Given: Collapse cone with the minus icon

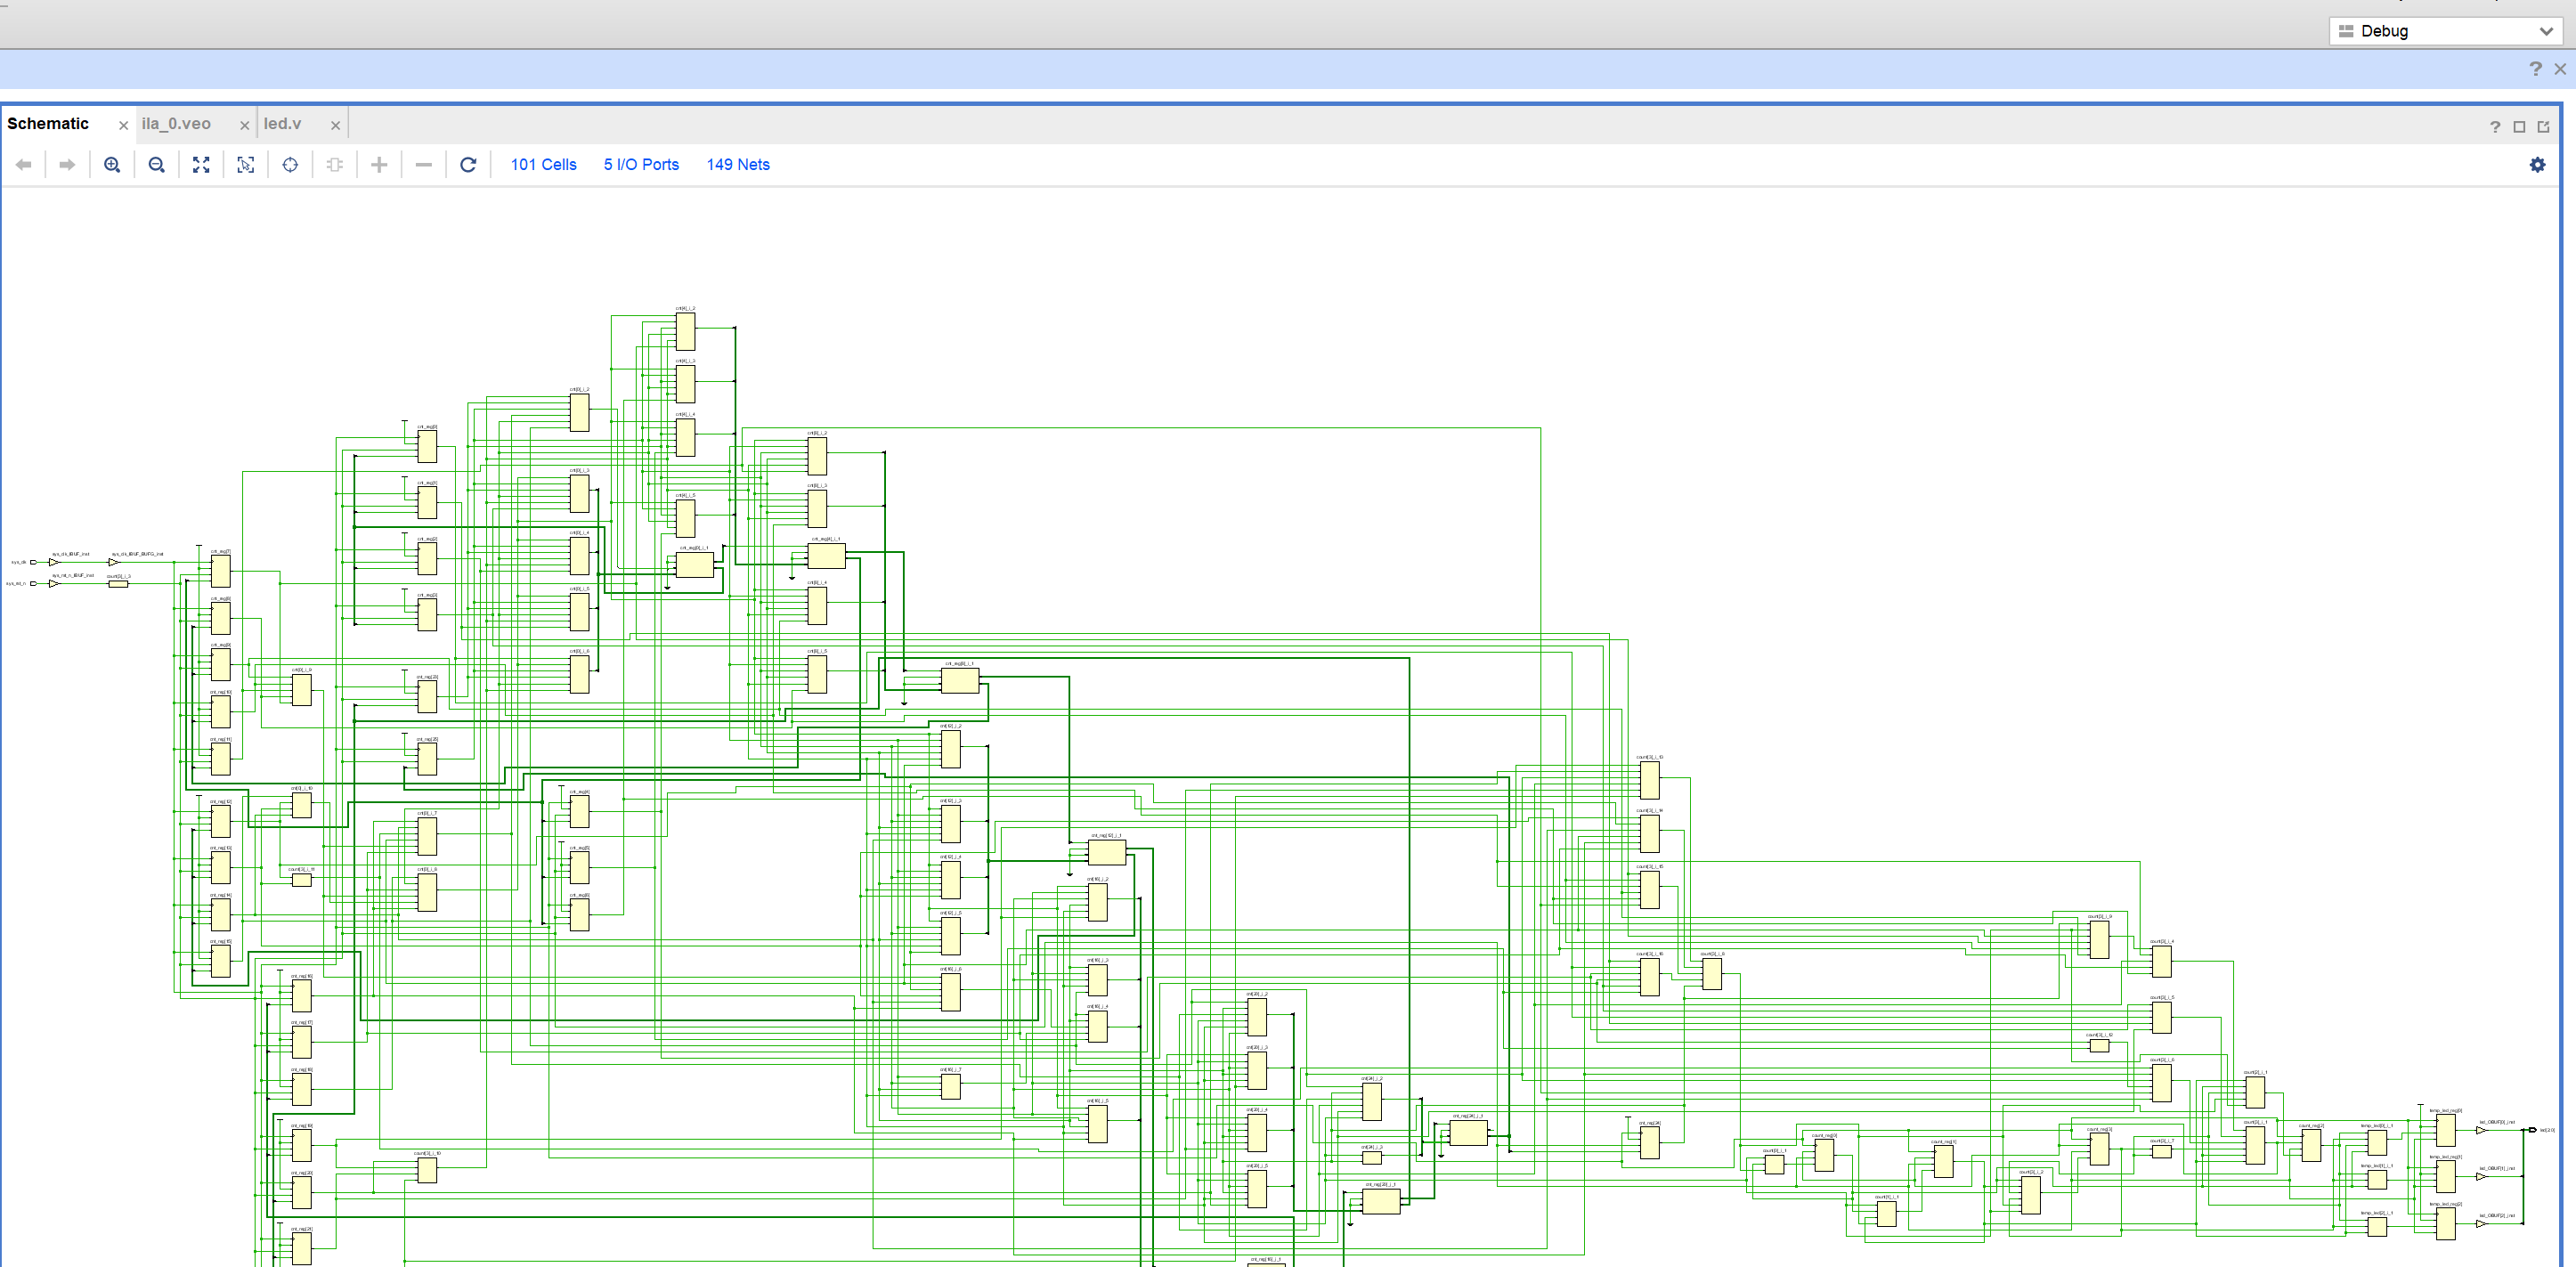Looking at the screenshot, I should [x=423, y=165].
